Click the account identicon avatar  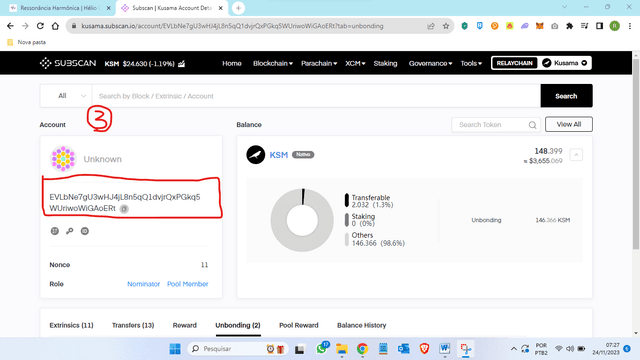click(x=63, y=159)
